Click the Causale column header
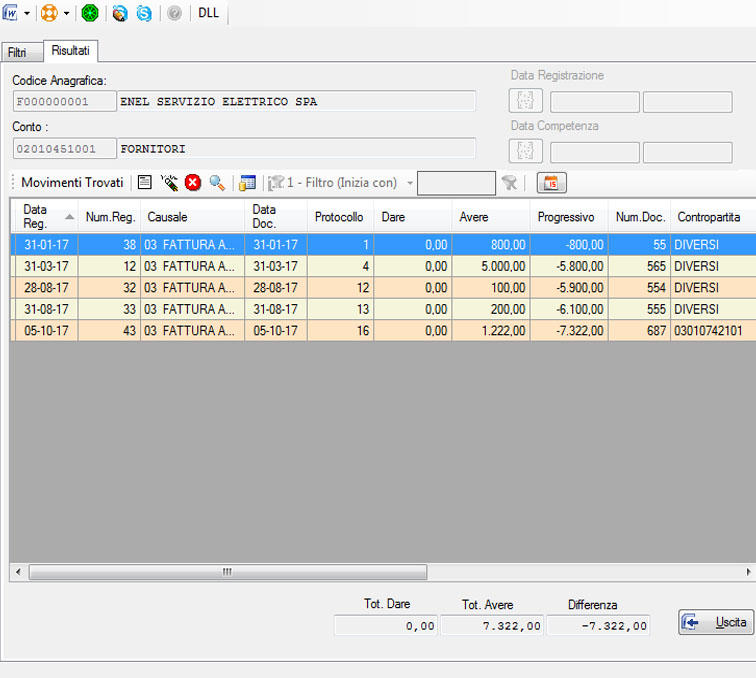This screenshot has height=678, width=756. point(192,217)
